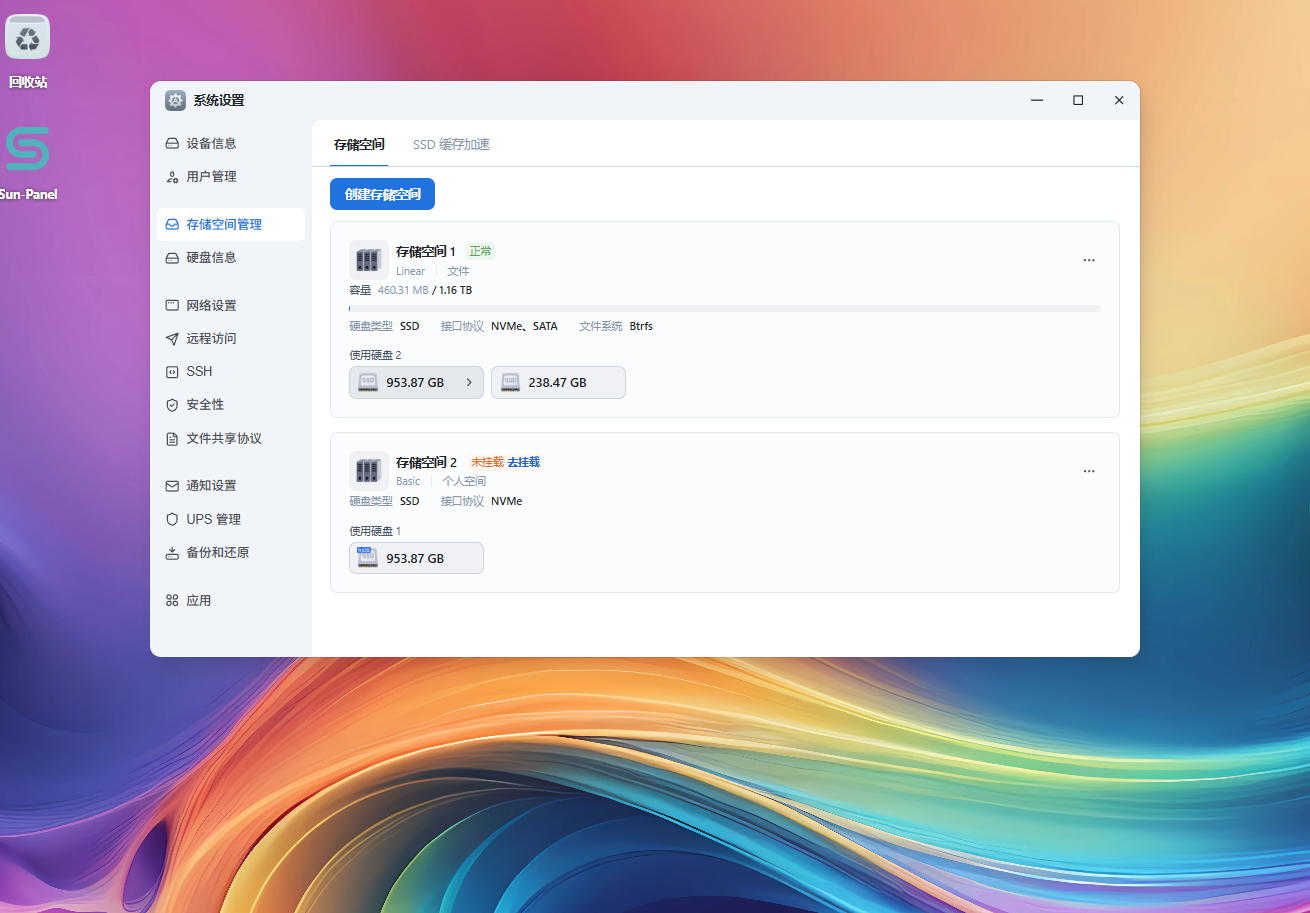Image resolution: width=1310 pixels, height=913 pixels.
Task: Click the 存储空间 1 title text
Action: [x=426, y=251]
